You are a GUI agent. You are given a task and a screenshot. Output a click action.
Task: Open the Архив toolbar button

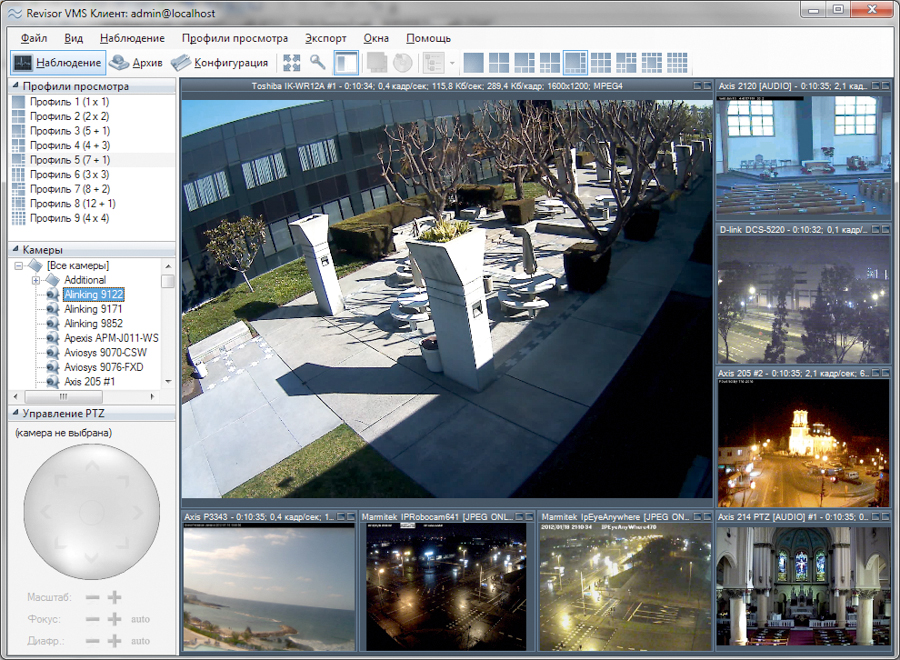tap(136, 63)
